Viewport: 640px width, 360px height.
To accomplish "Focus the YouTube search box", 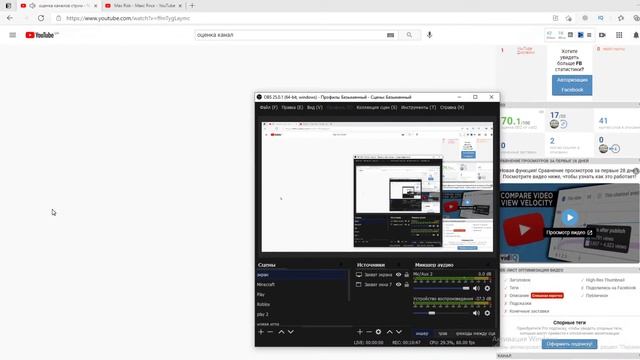I will pyautogui.click(x=290, y=35).
